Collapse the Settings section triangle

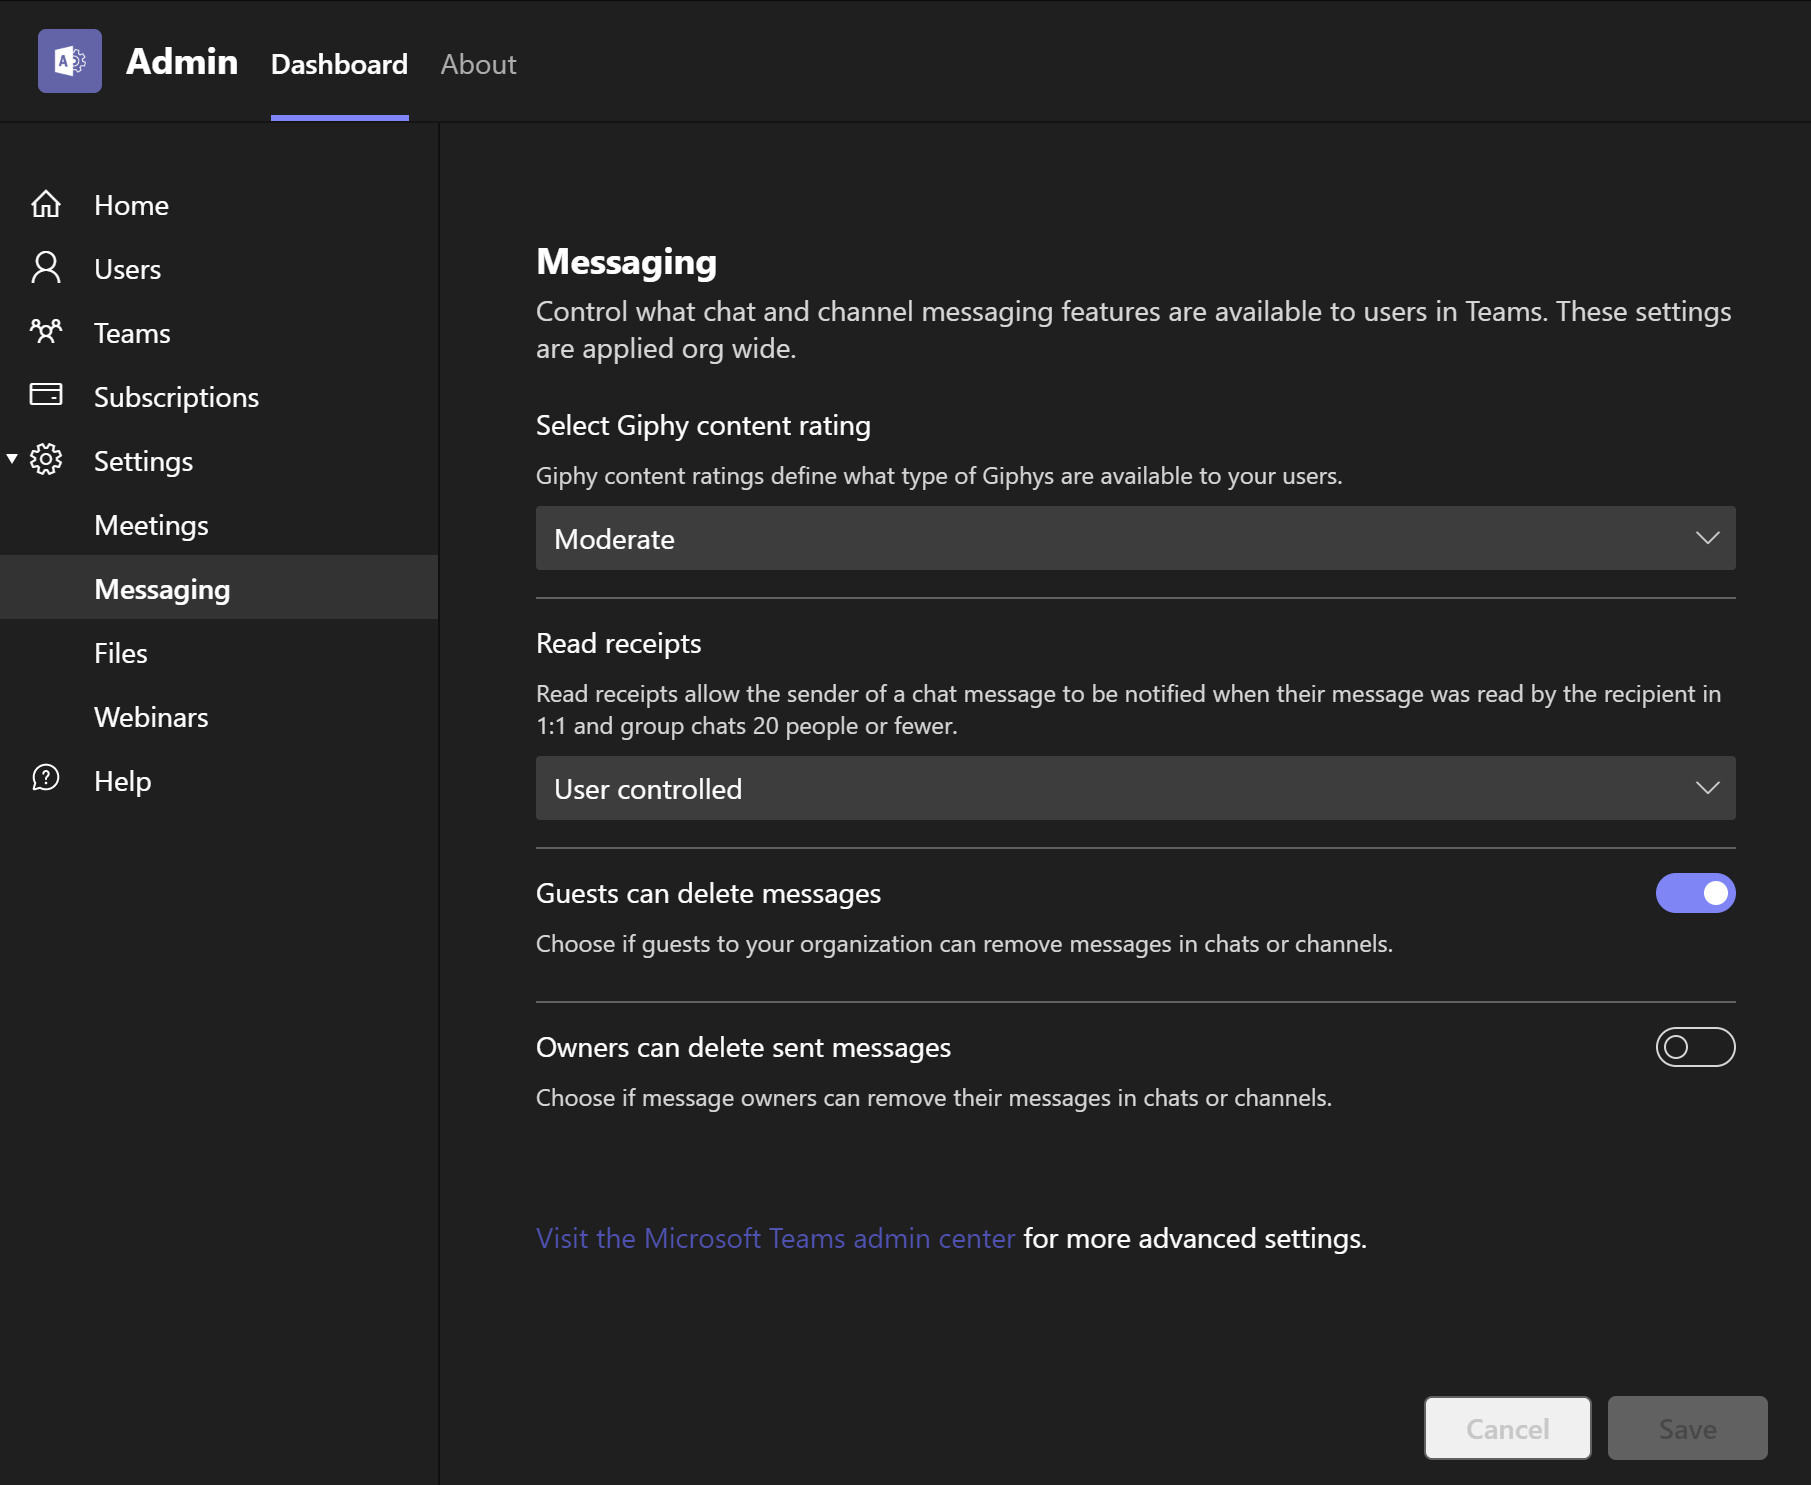pyautogui.click(x=12, y=459)
